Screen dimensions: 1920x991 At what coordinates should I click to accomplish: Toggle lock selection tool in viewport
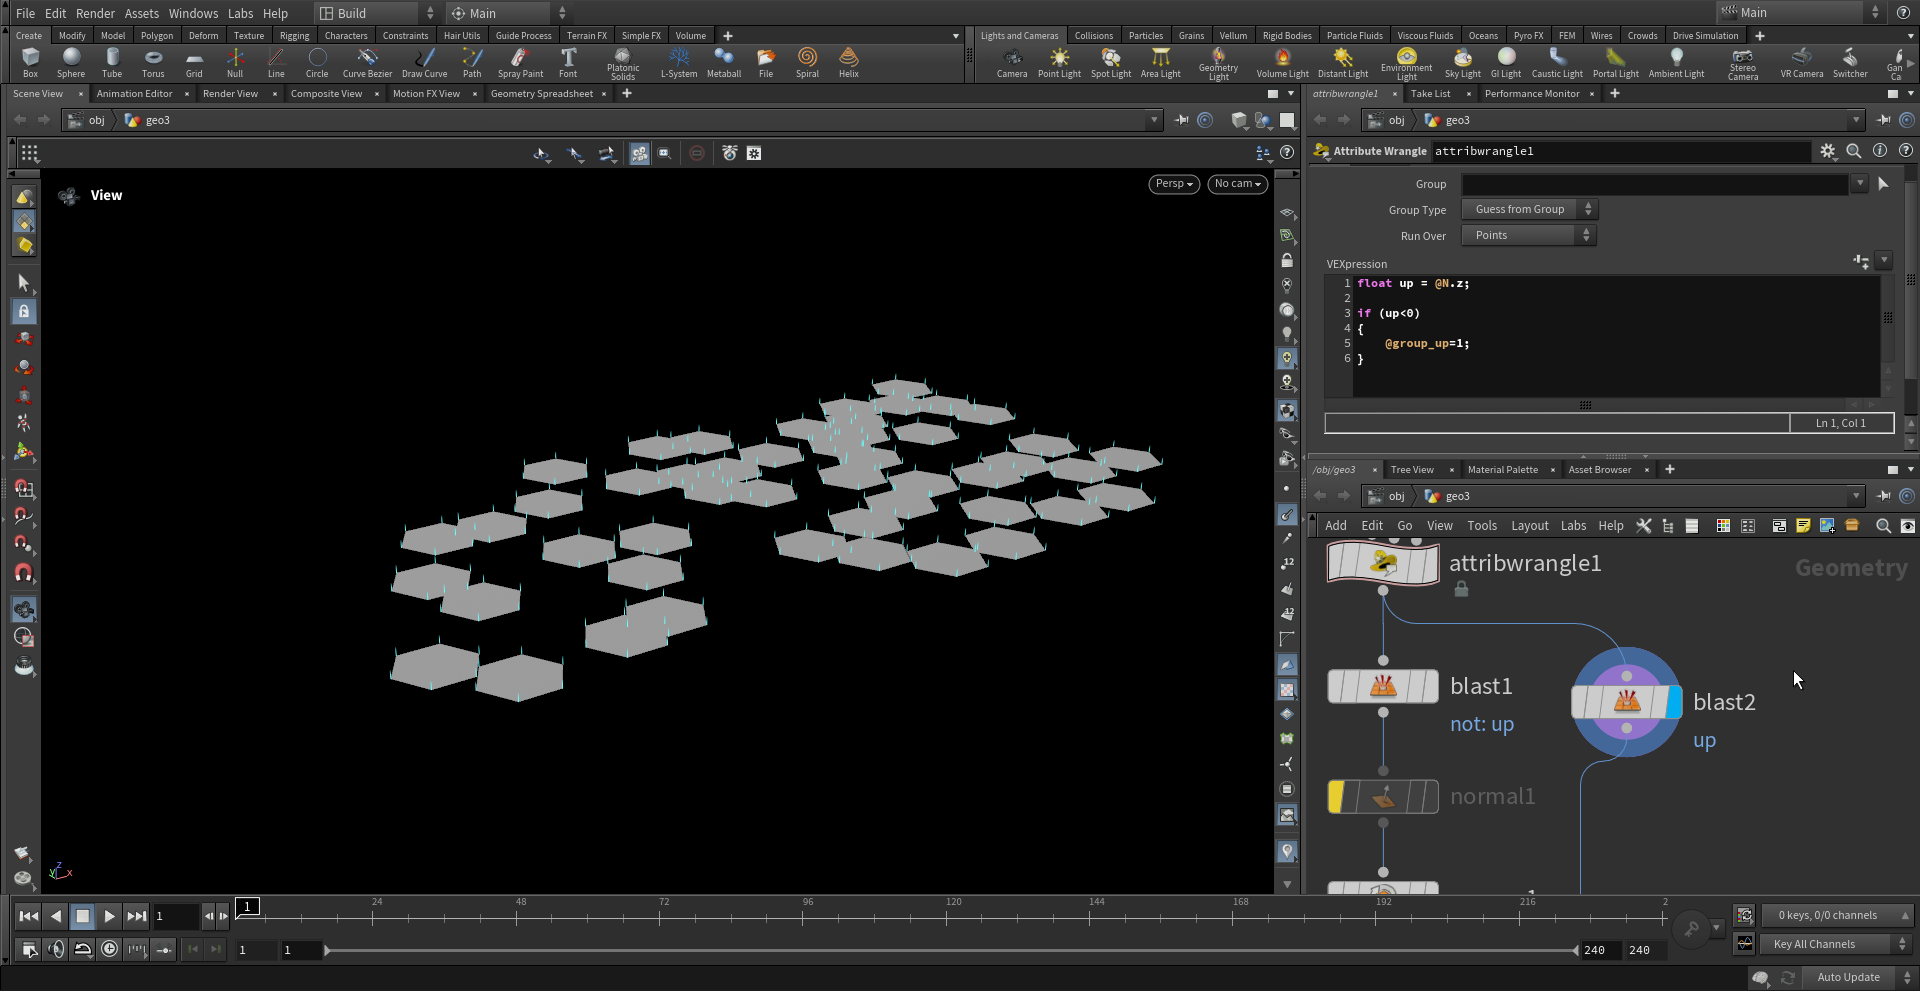point(24,312)
